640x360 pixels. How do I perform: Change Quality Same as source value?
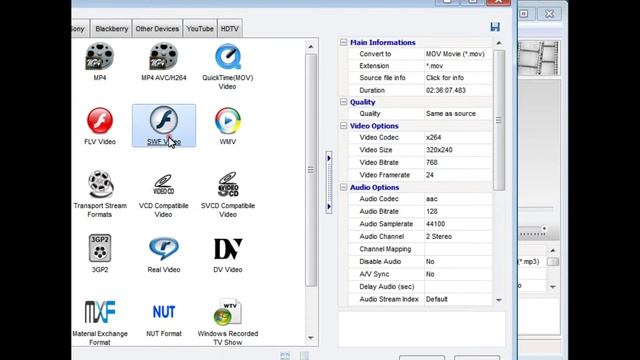[x=458, y=113]
